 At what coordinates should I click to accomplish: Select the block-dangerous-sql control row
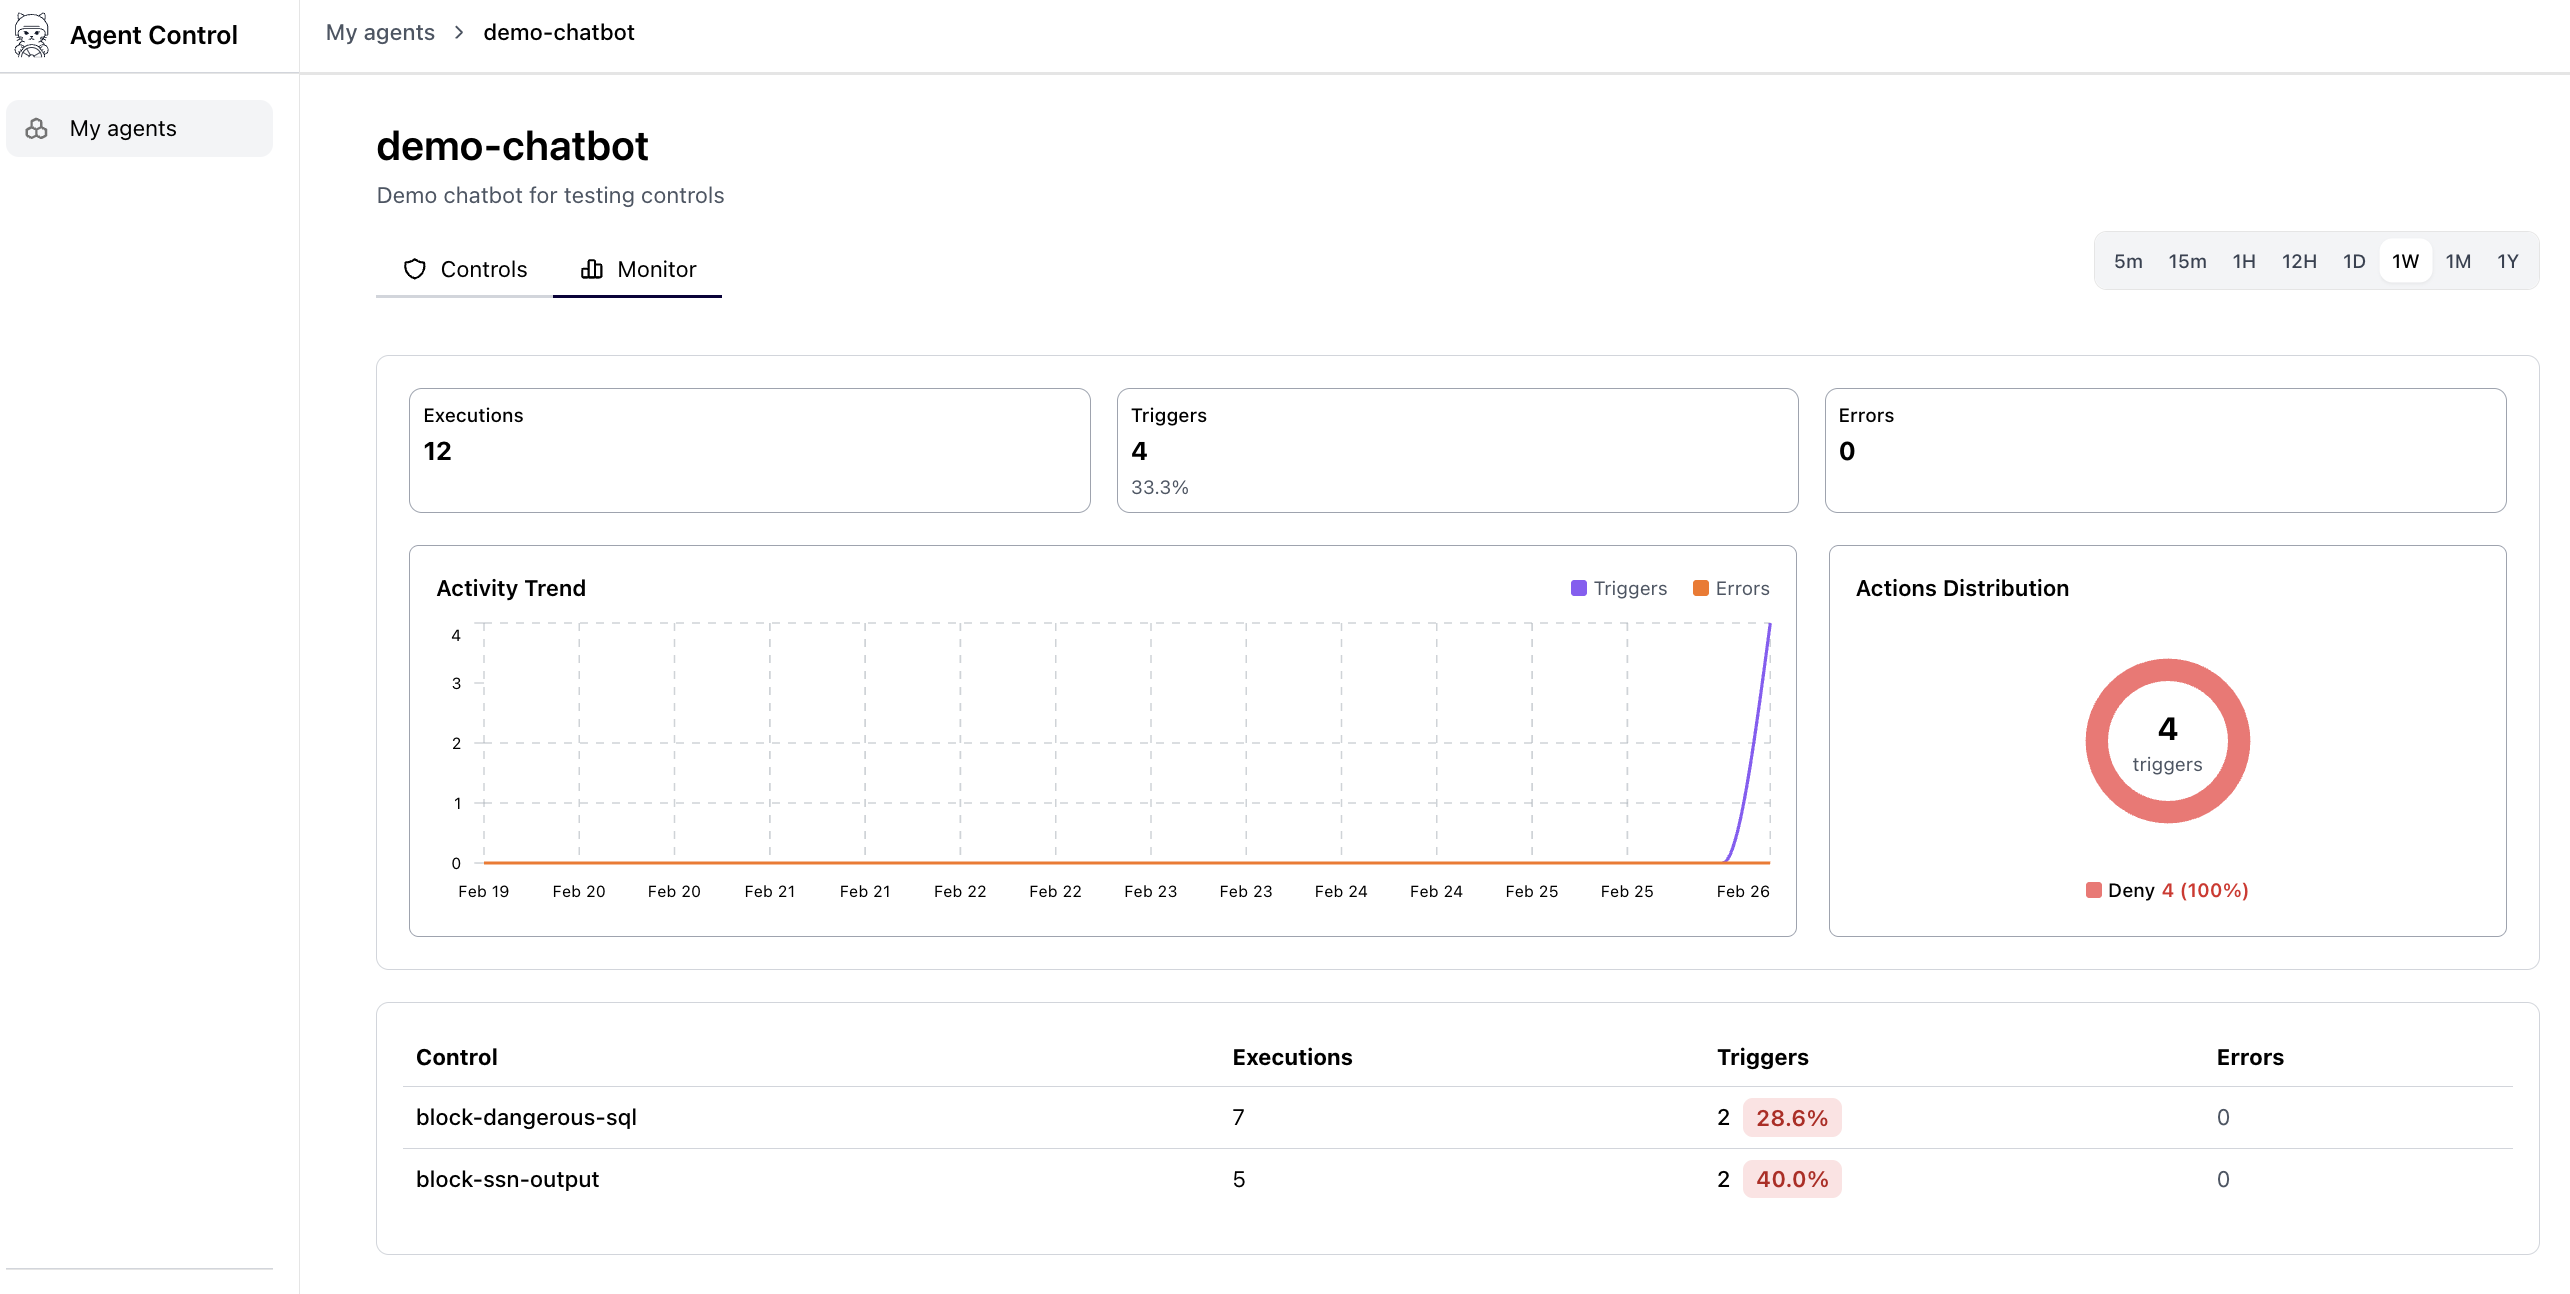(526, 1117)
